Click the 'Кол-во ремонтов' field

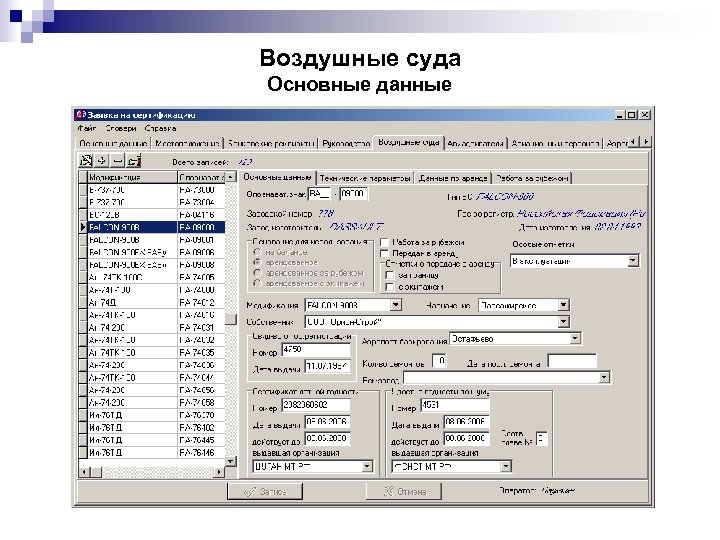(439, 361)
